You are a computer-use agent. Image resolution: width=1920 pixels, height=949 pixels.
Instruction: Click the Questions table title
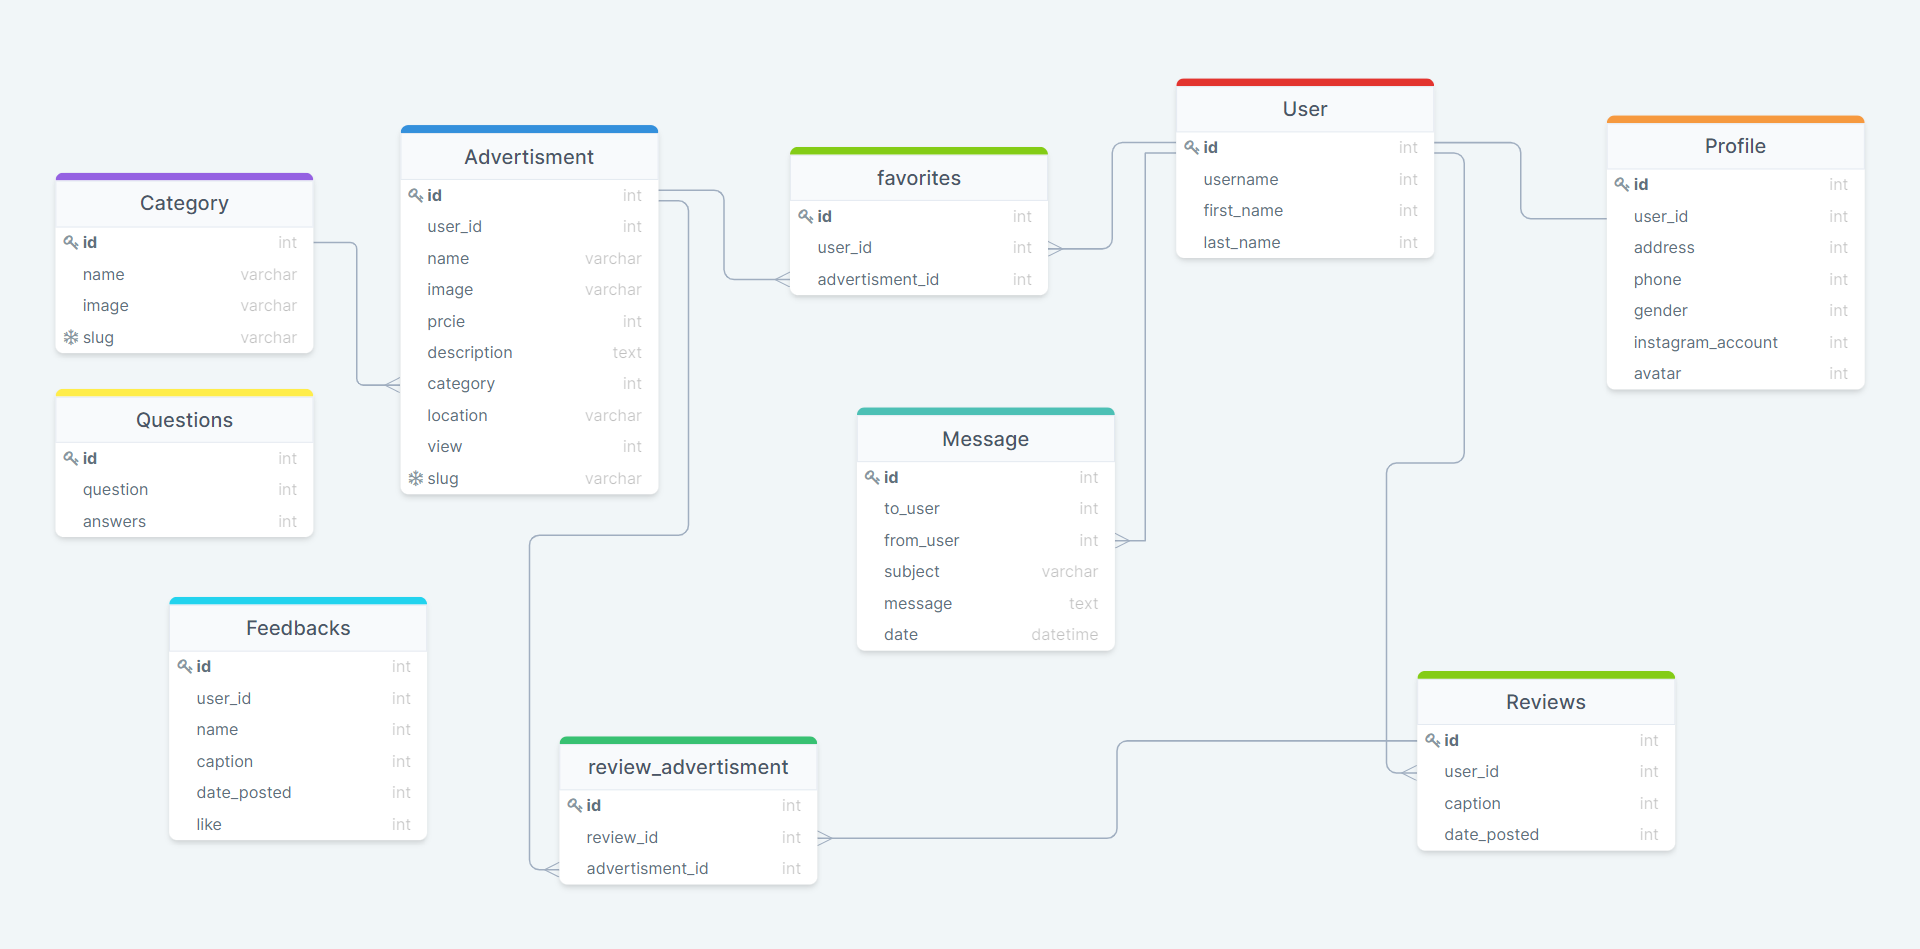click(x=184, y=419)
